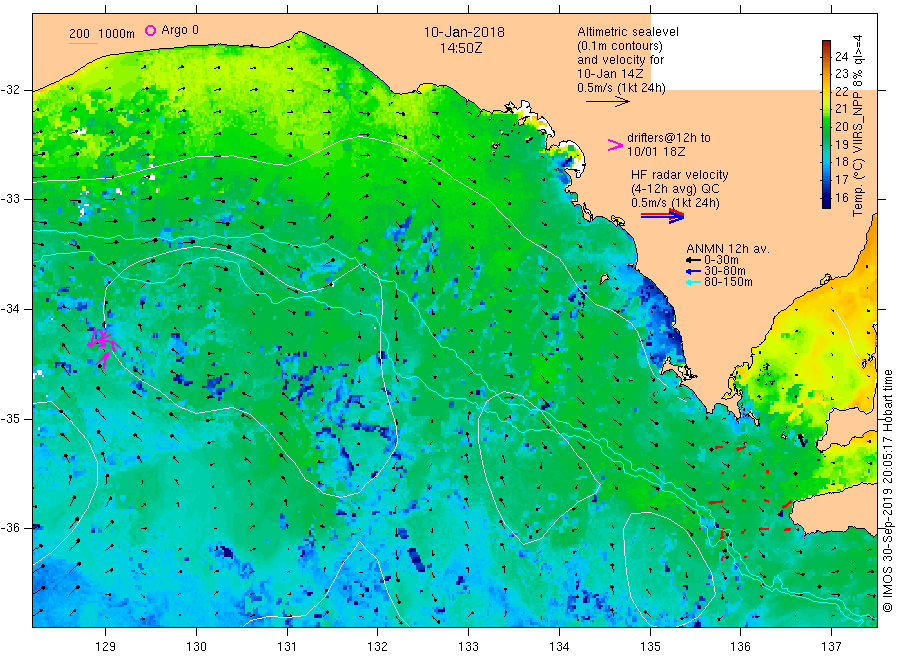Click the '10/01 18Z' drifter time text
The height and width of the screenshot is (660, 900).
pos(655,152)
